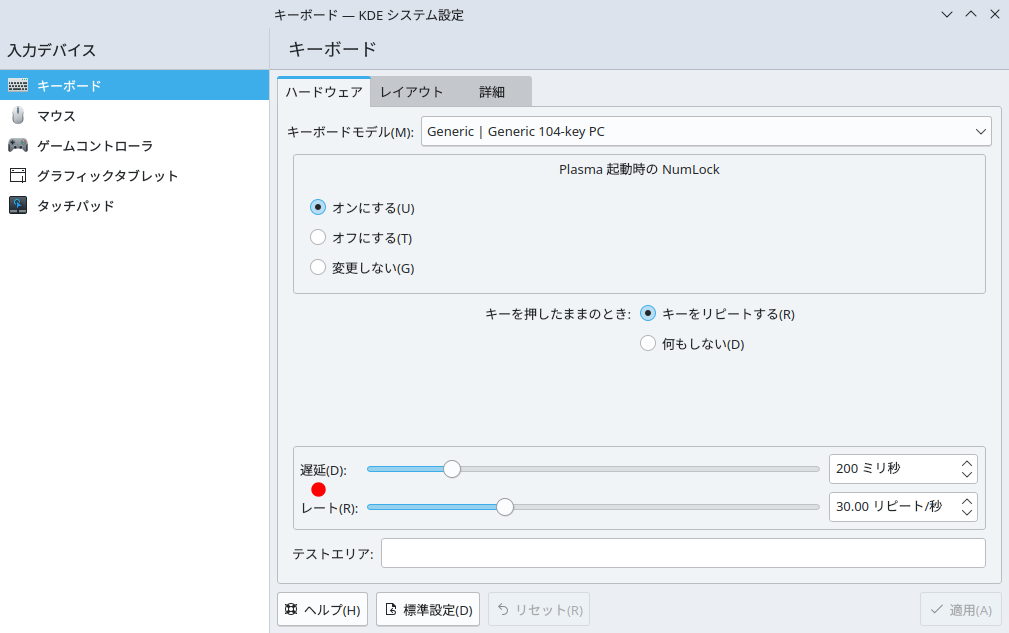Click the ヘルプ button
The width and height of the screenshot is (1009, 633).
(x=322, y=610)
